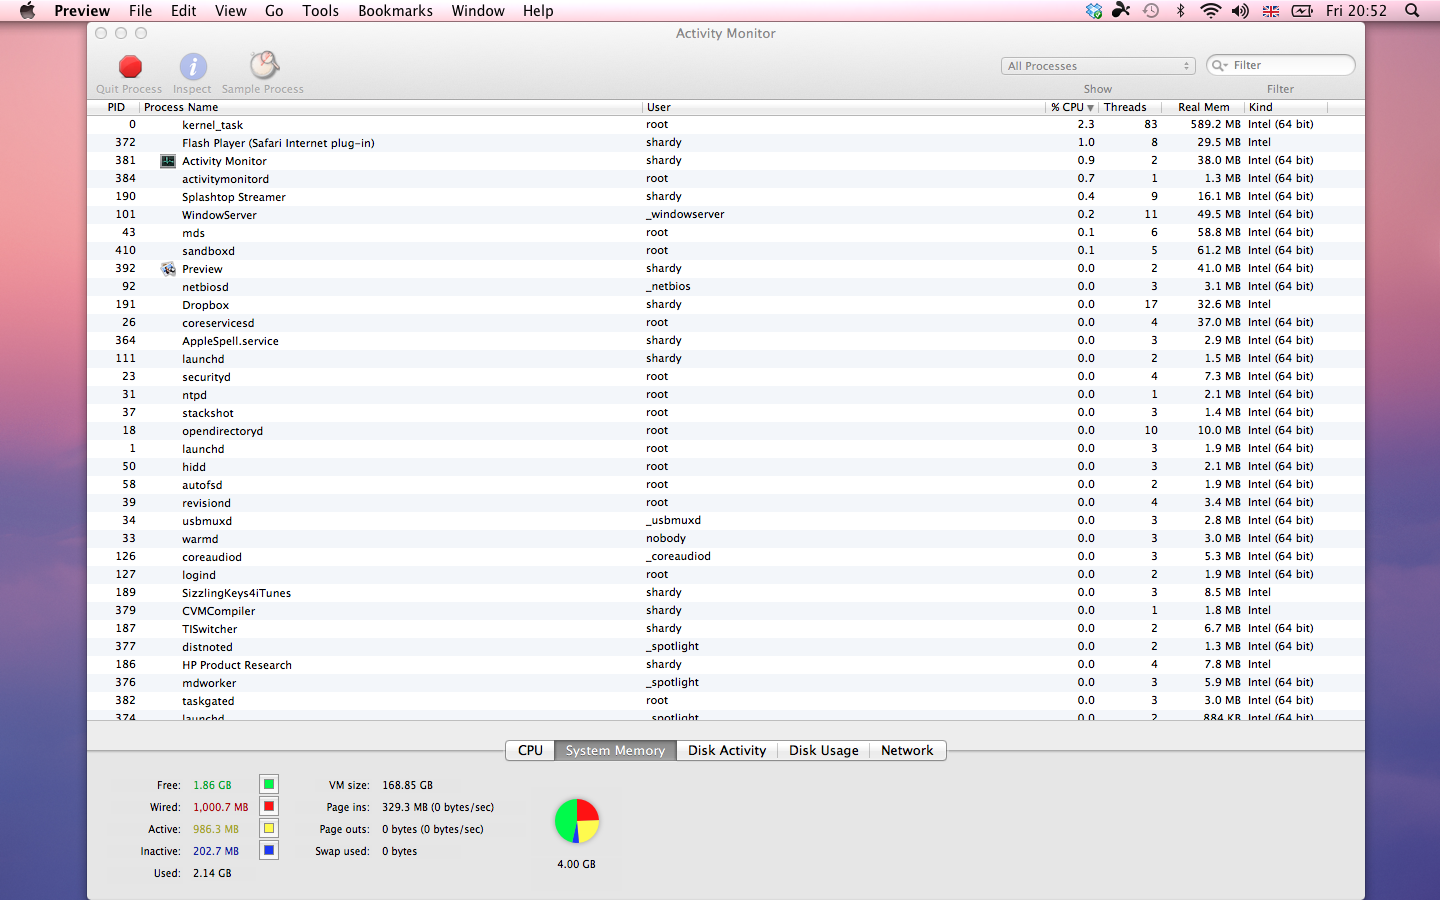Select the sandboxd process row

coord(726,251)
